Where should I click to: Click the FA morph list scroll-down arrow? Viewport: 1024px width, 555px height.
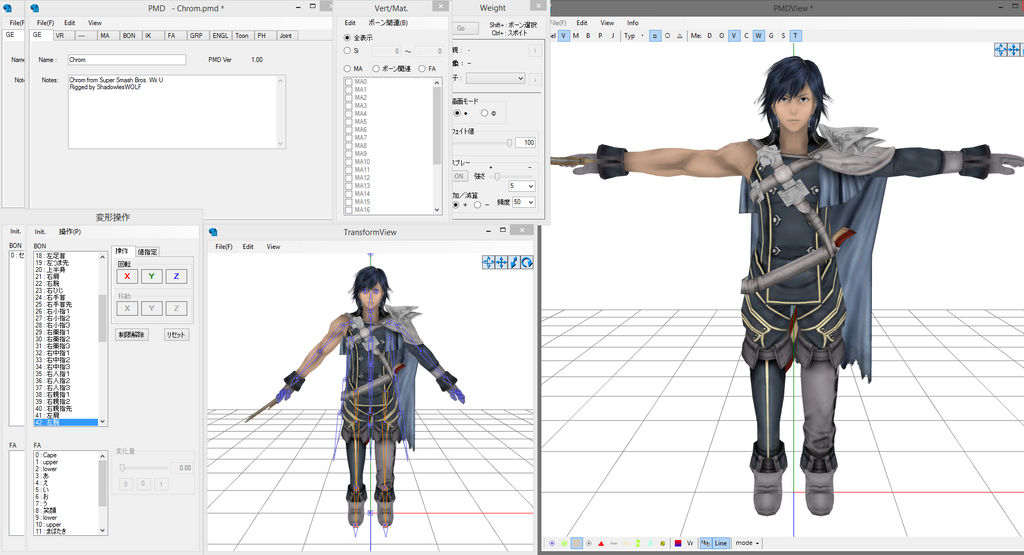pos(103,531)
